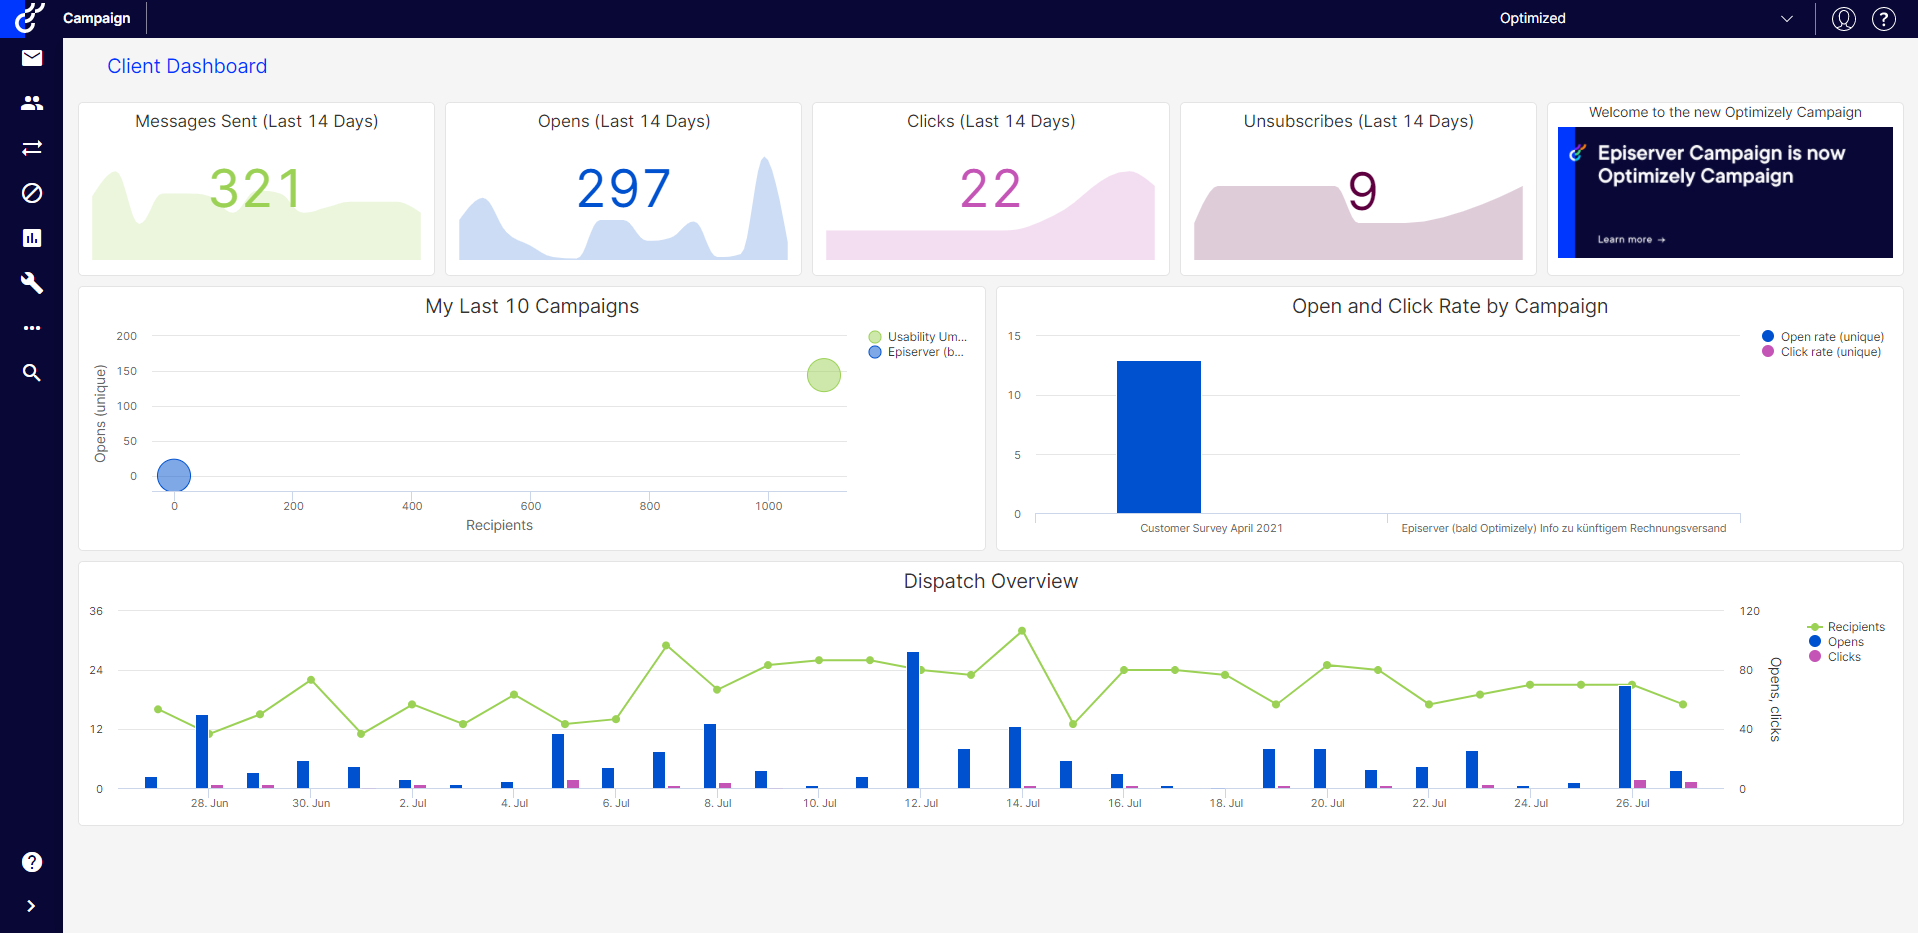Expand the sidebar using the bottom chevron
1918x933 pixels.
pos(31,906)
